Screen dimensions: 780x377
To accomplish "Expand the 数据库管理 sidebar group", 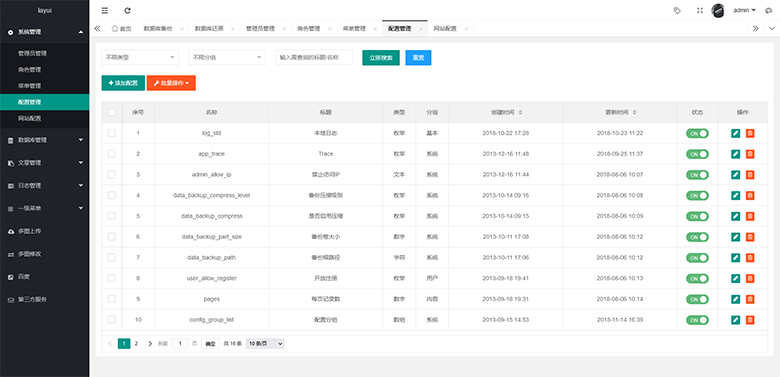I will [45, 140].
